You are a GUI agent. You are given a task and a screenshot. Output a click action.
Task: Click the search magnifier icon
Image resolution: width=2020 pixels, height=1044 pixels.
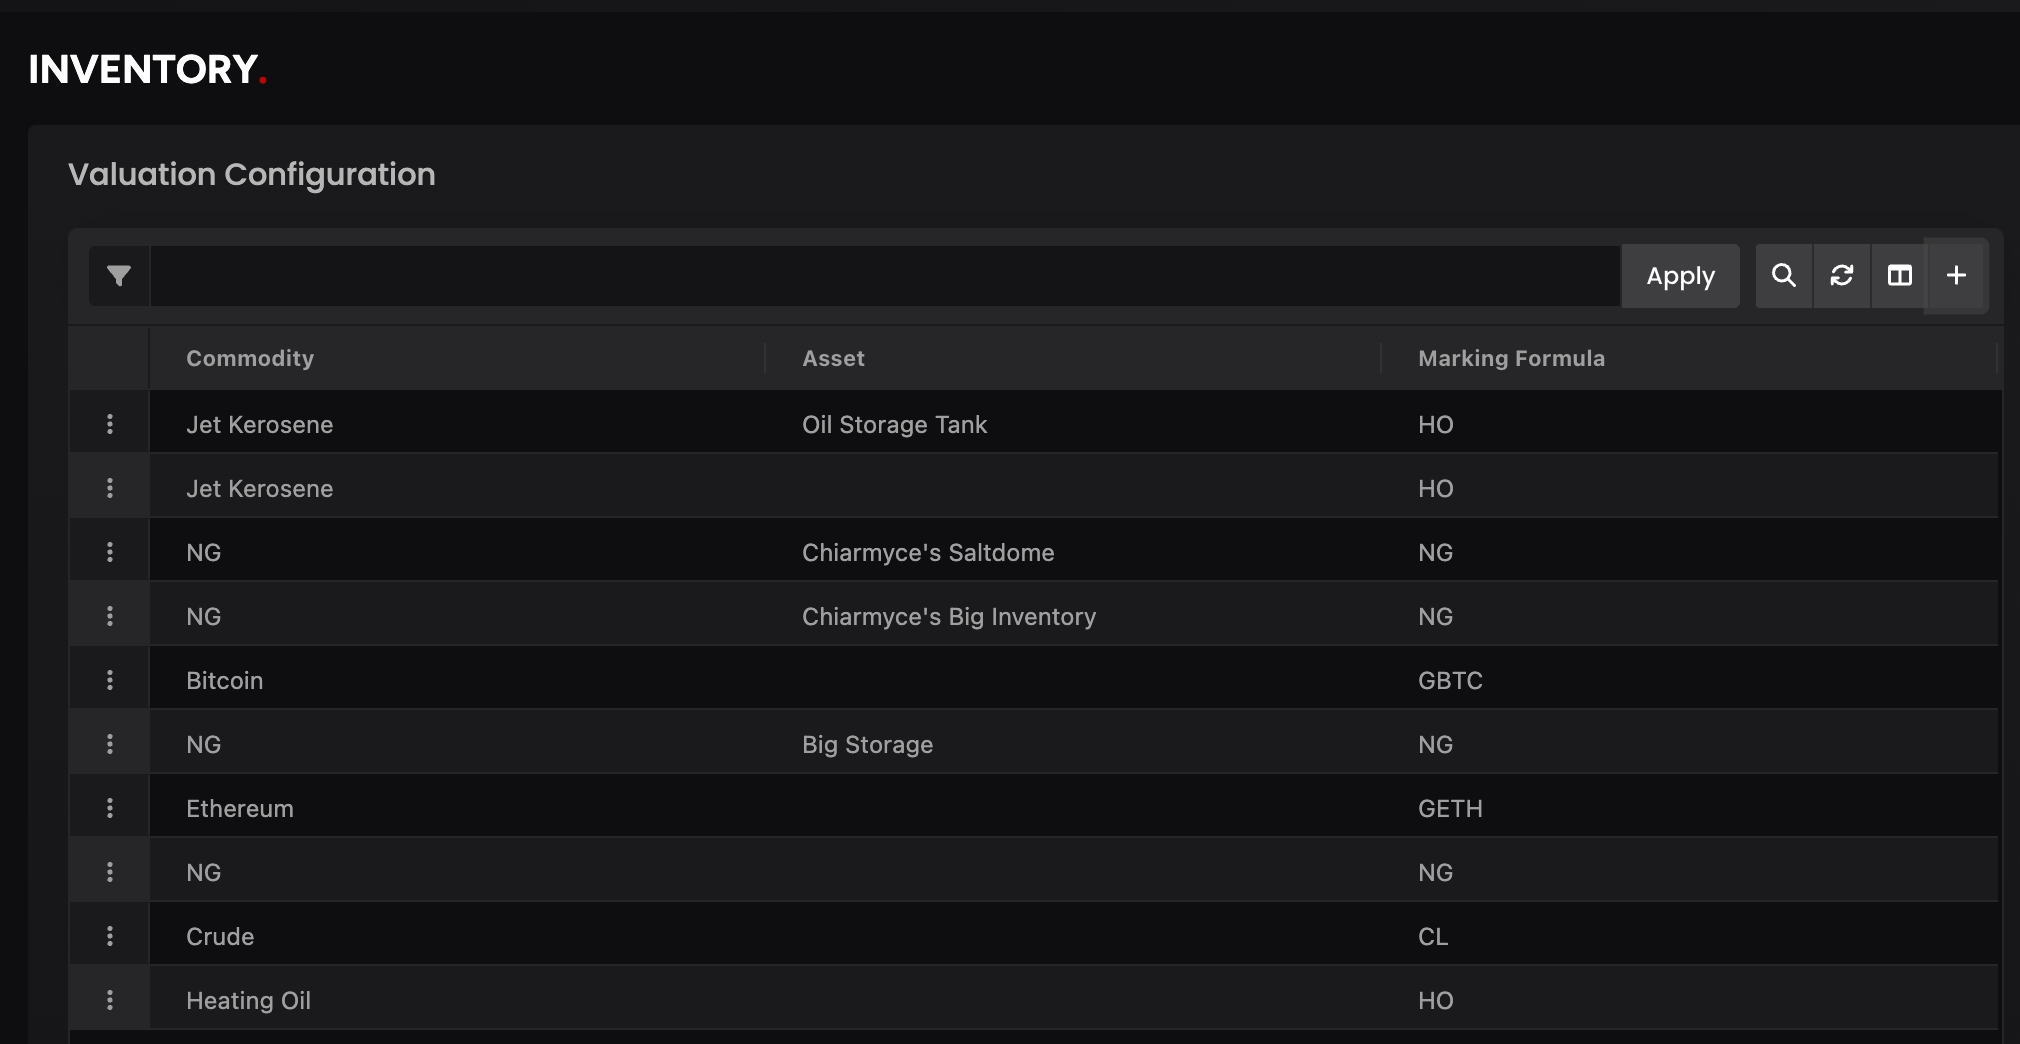1783,276
